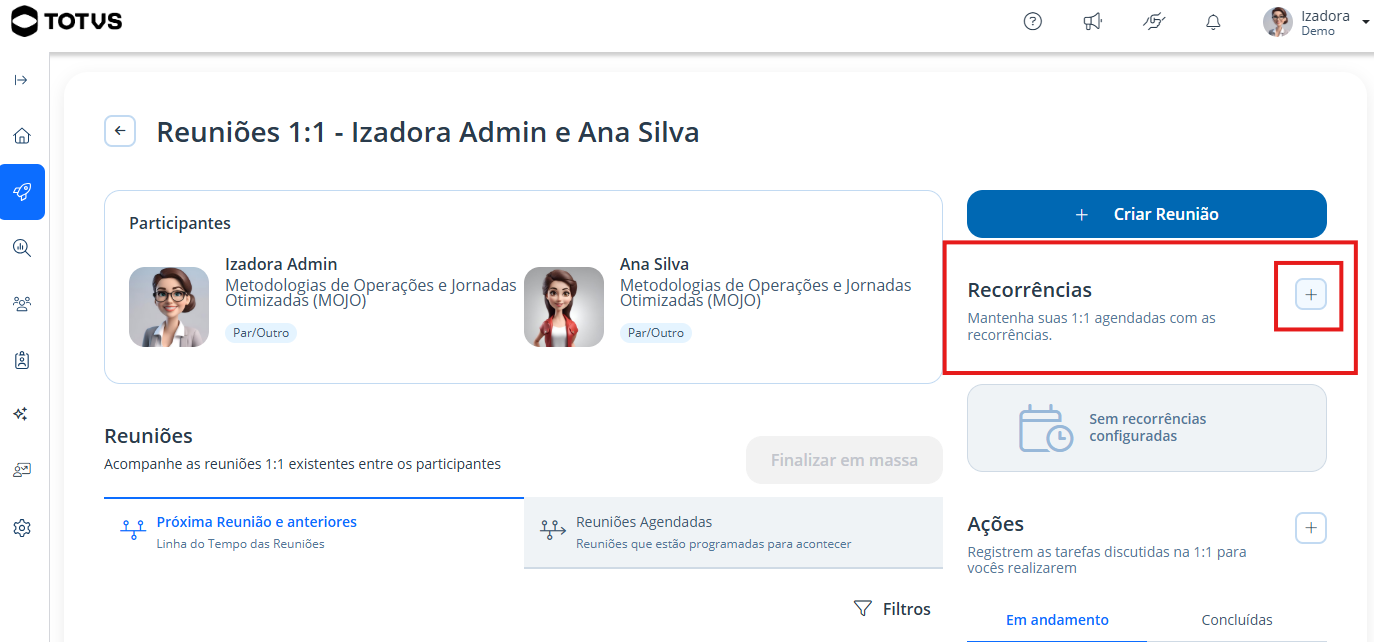Switch to the Reuniões Agendadas tab

click(x=733, y=532)
